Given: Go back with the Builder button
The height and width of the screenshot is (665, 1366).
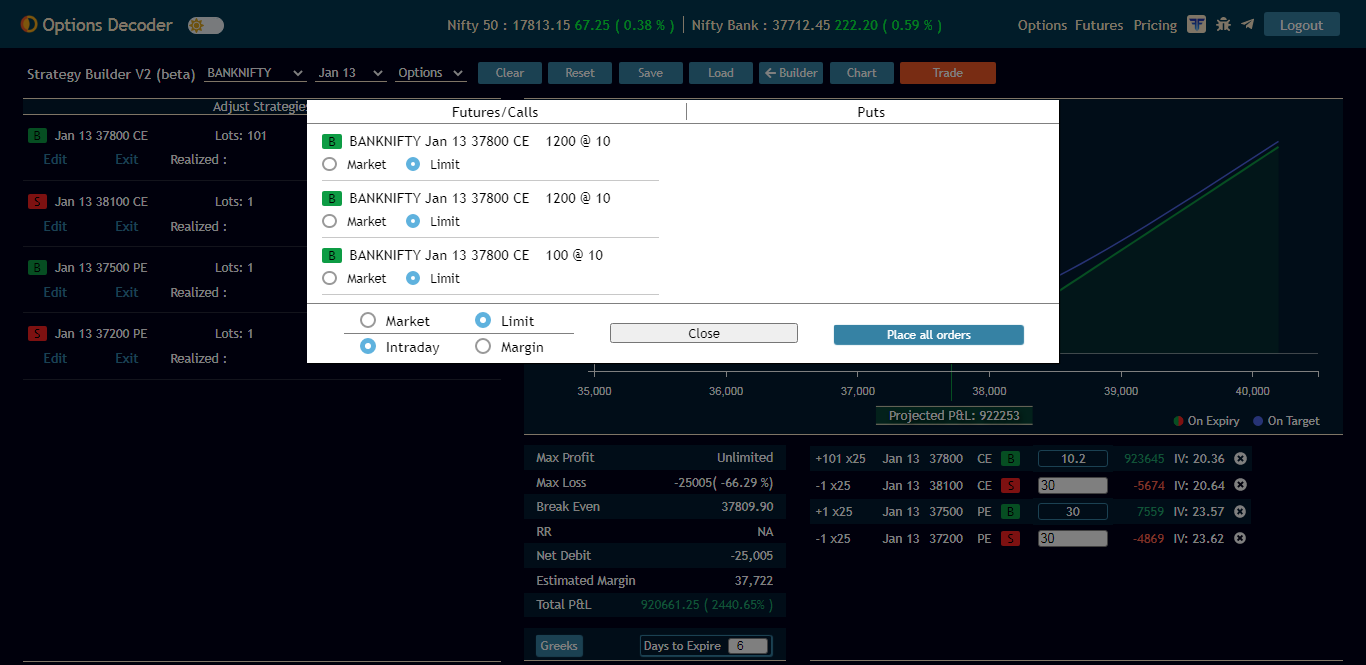Looking at the screenshot, I should [x=791, y=73].
